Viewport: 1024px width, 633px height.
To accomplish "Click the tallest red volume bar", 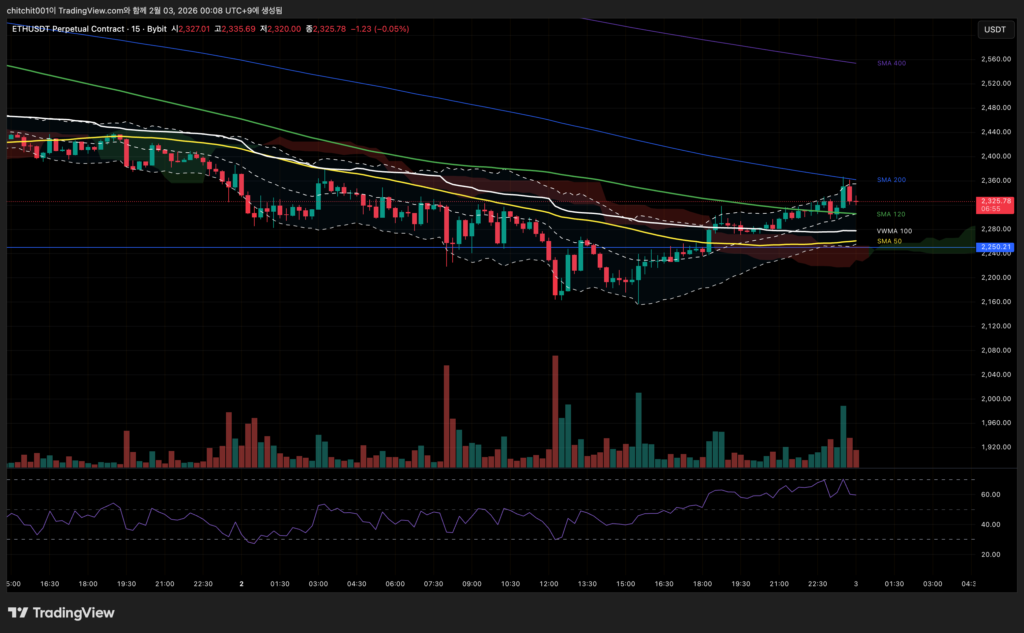I will tap(553, 410).
